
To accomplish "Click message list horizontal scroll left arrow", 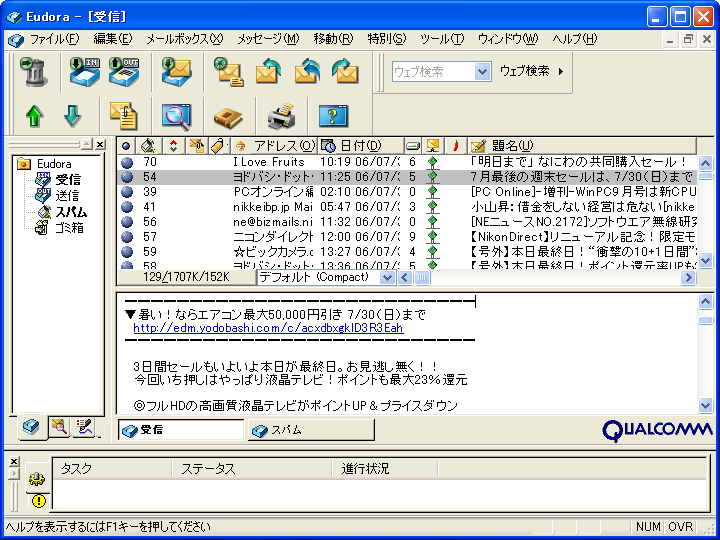I will click(x=405, y=277).
